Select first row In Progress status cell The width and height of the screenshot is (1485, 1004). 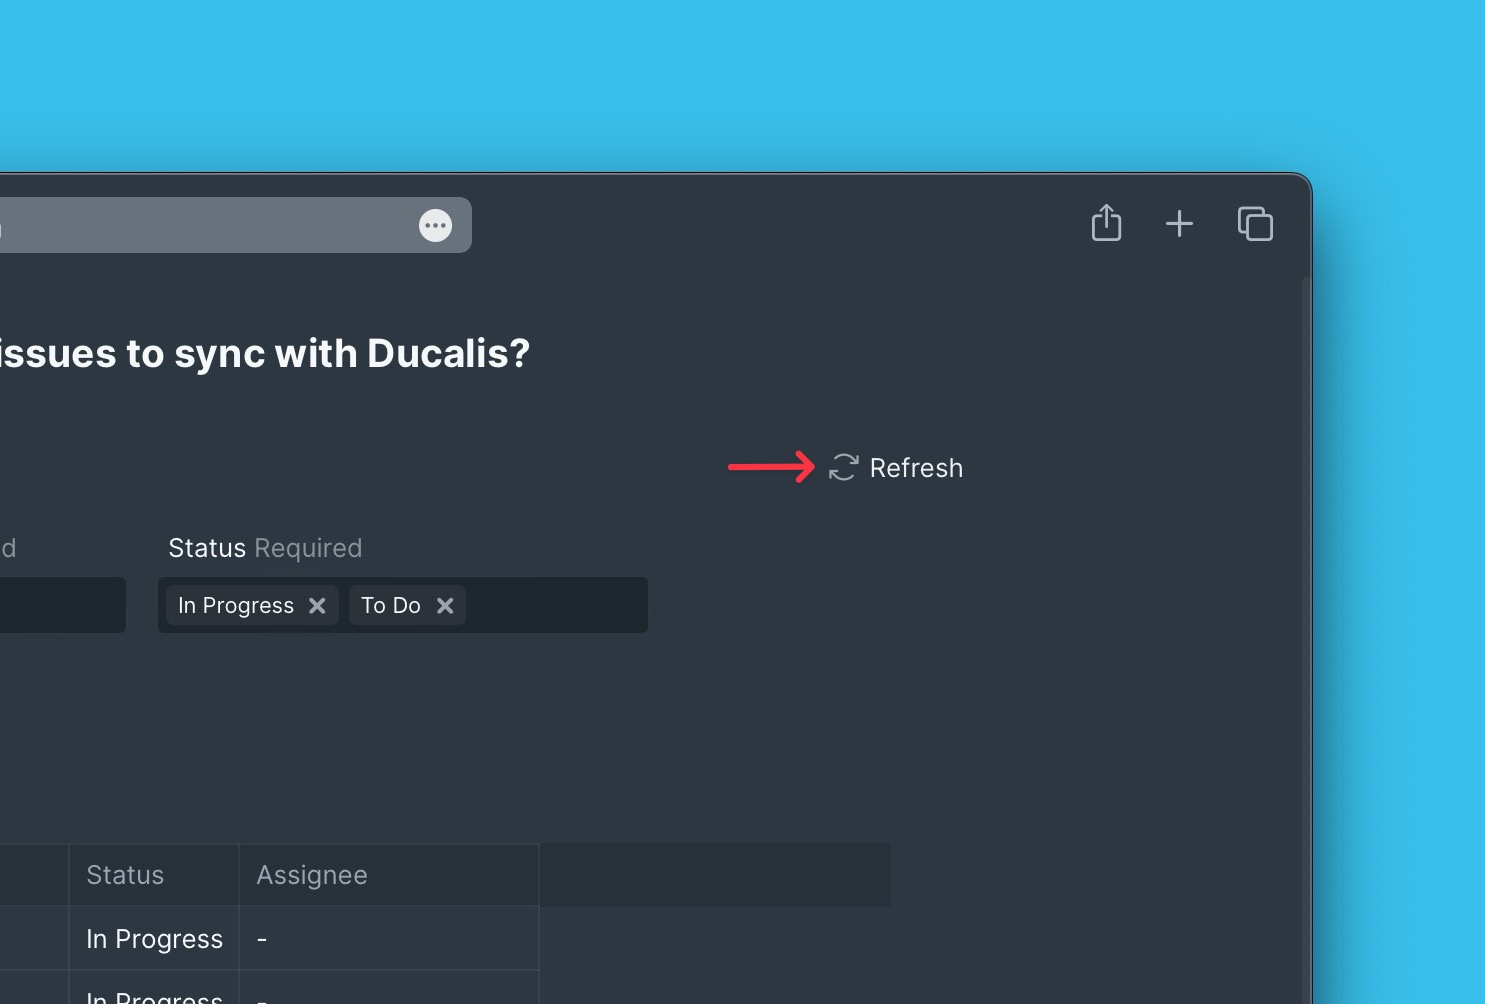click(154, 939)
